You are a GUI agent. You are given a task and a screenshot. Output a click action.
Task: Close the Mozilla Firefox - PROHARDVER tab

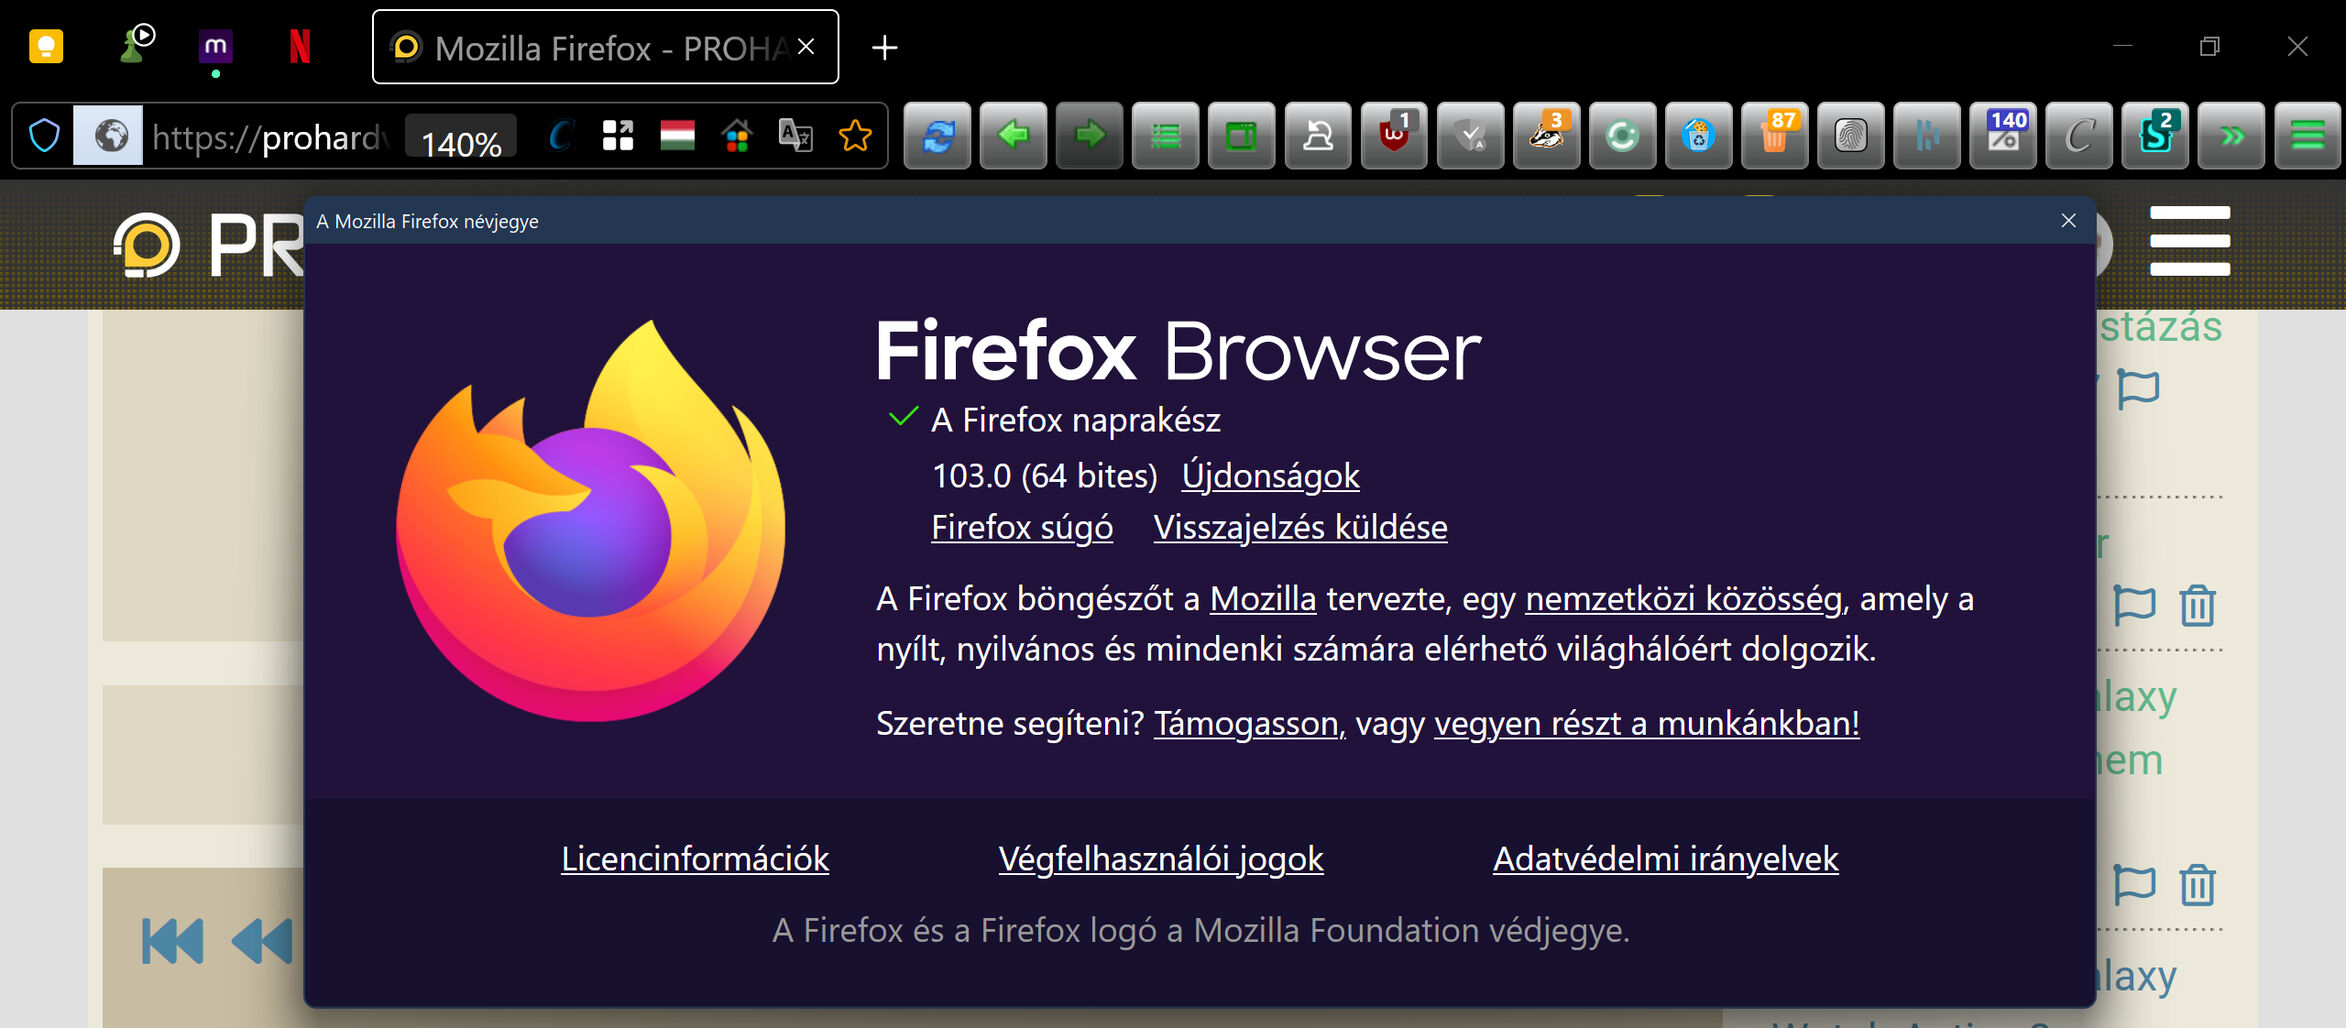coord(806,47)
